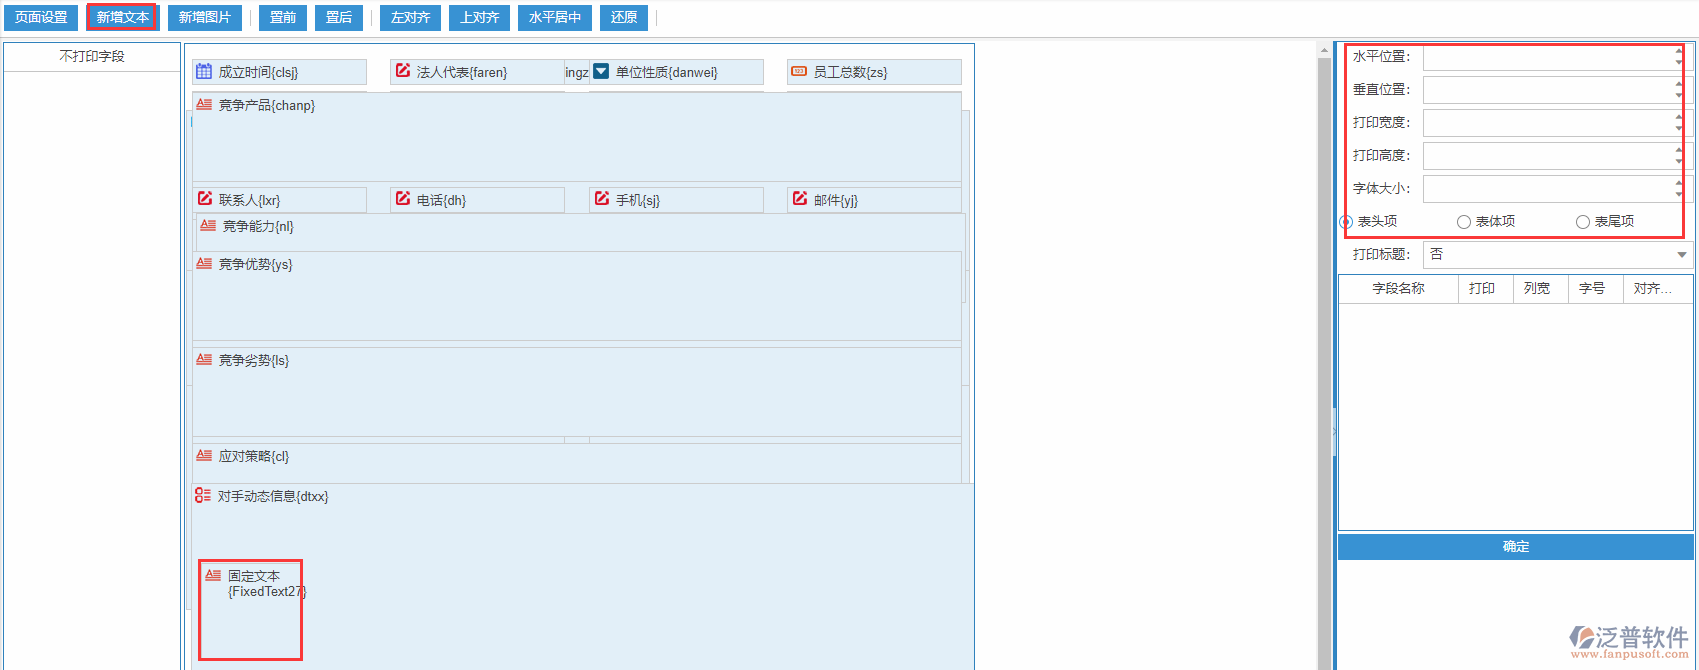
Task: Click the calendar icon of 成立时间{clsj}
Action: pos(204,72)
